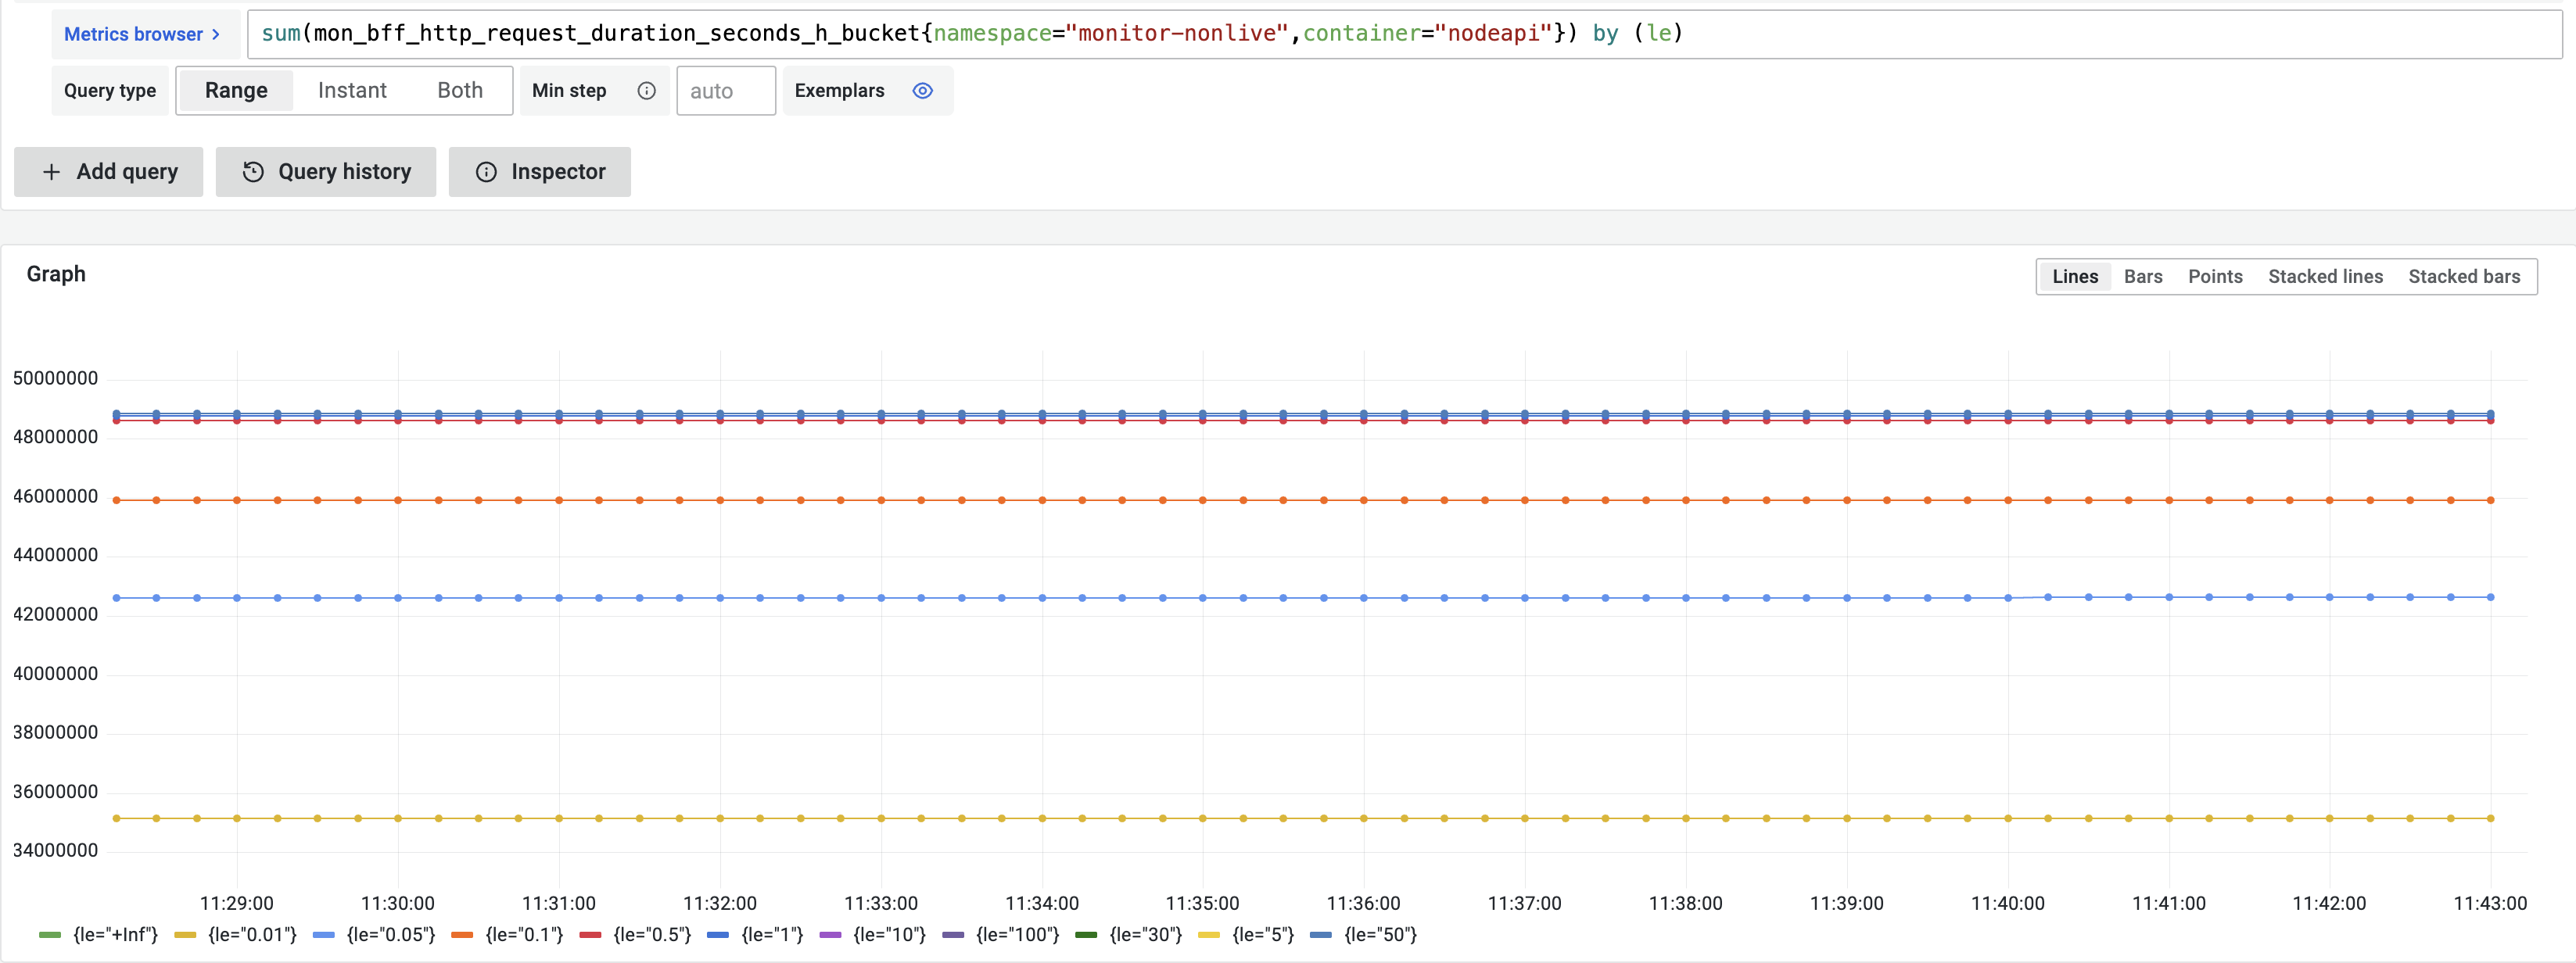Open Query history

click(326, 172)
